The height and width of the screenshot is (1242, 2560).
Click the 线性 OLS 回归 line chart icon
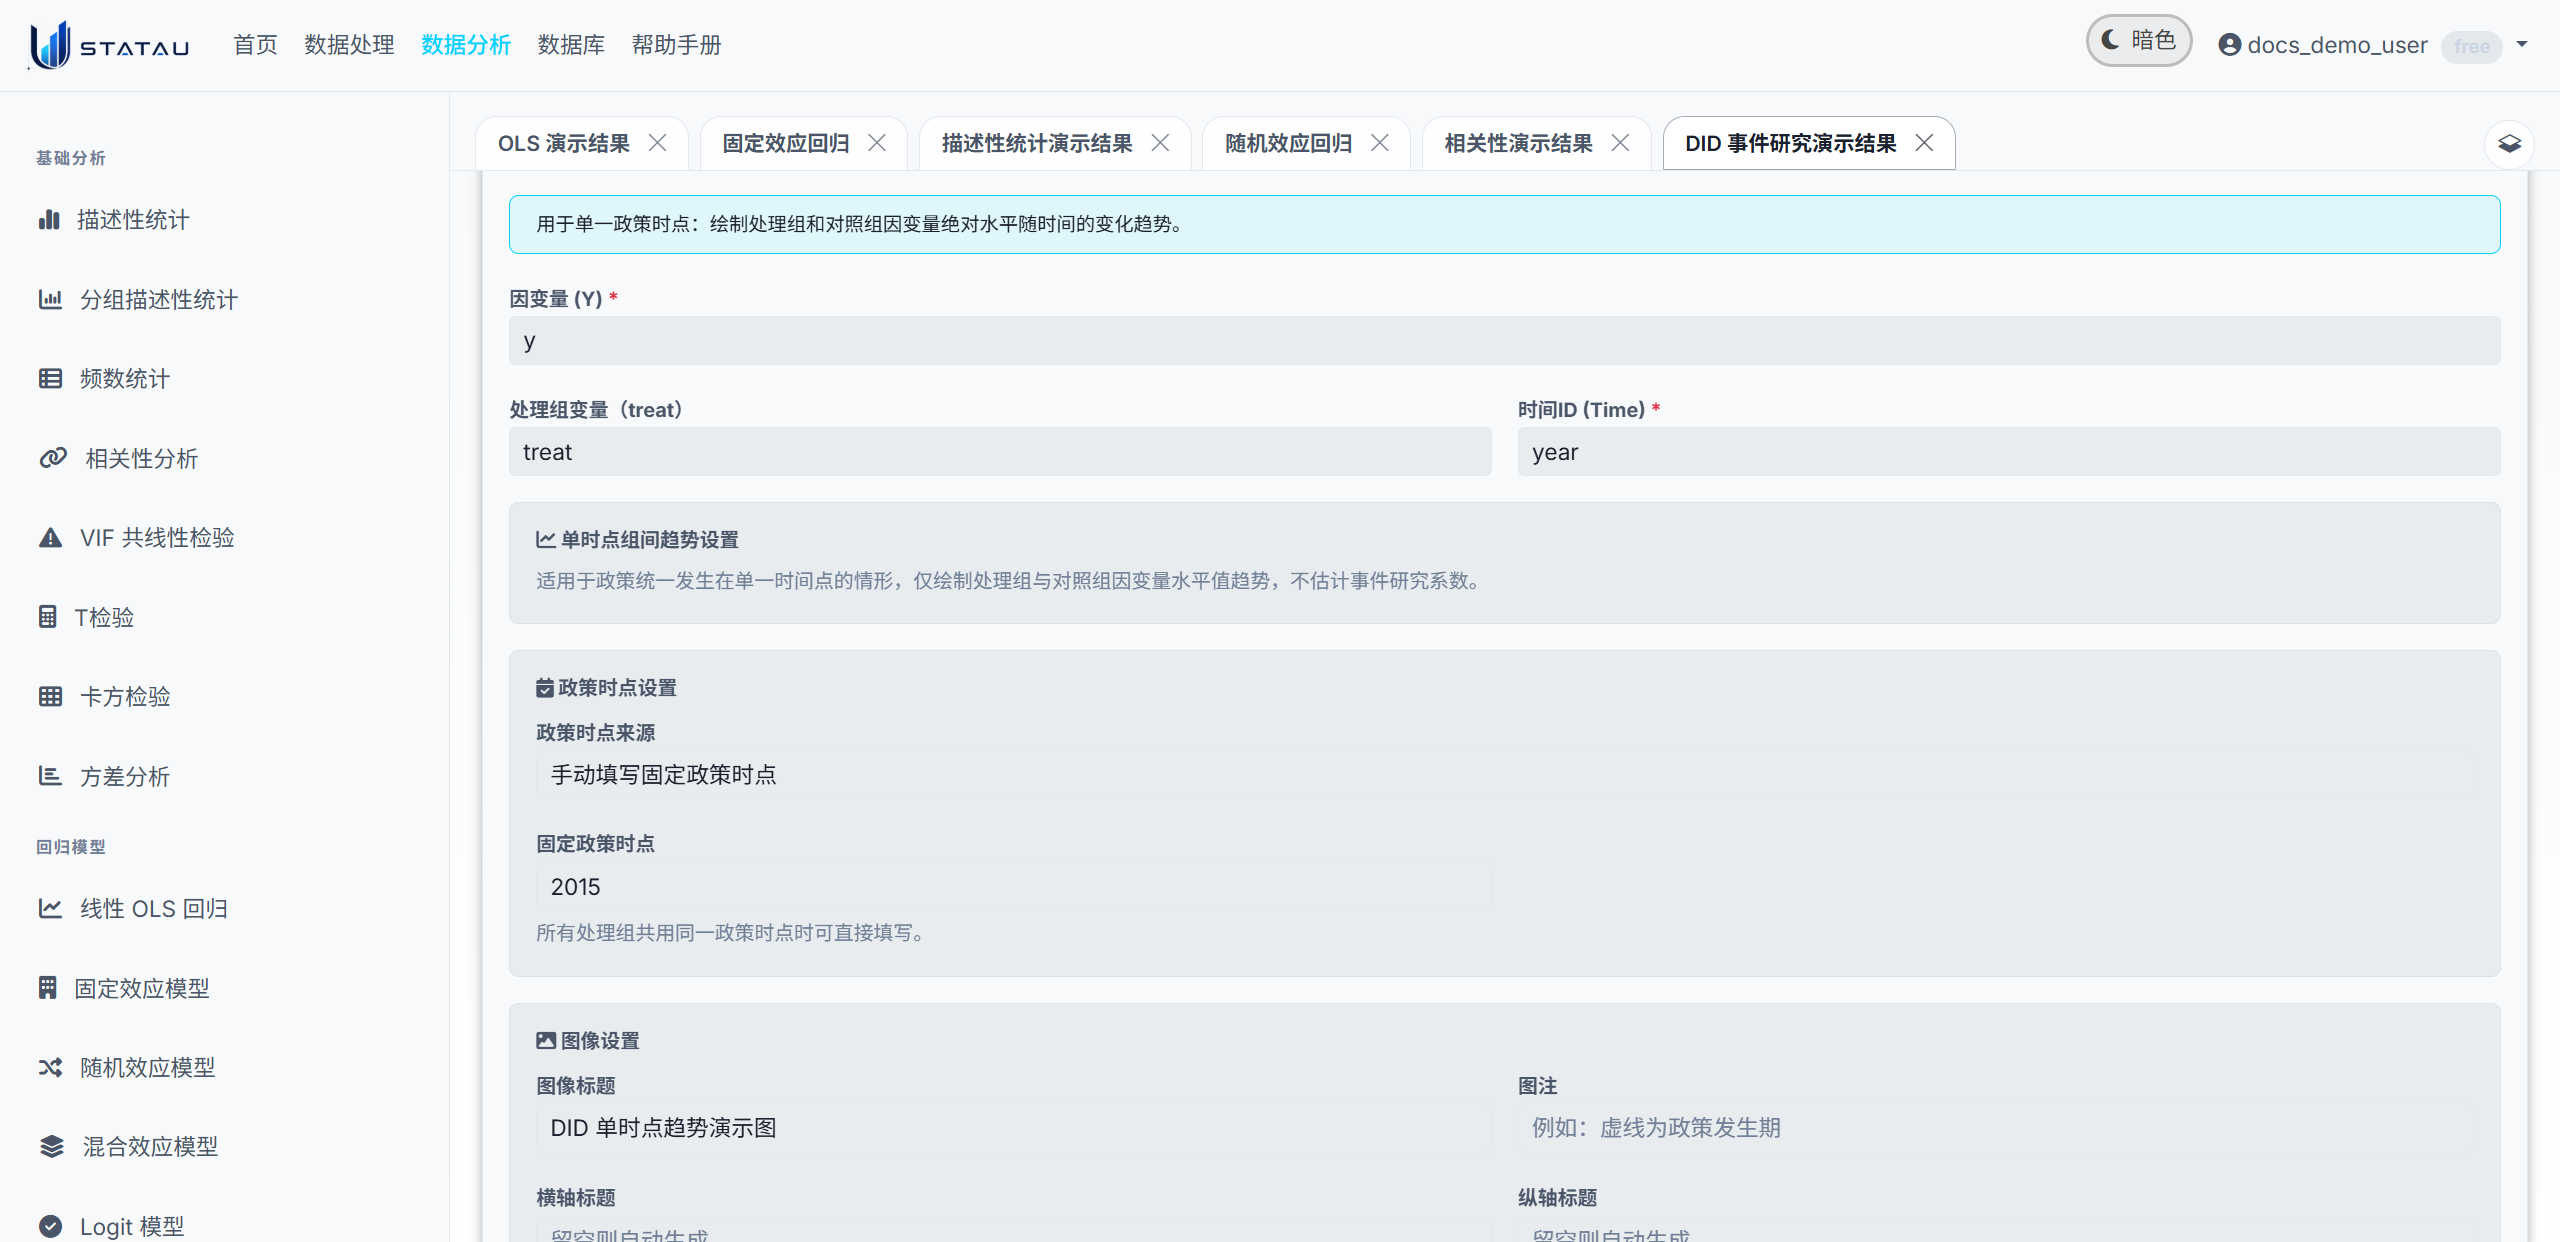pos(50,908)
